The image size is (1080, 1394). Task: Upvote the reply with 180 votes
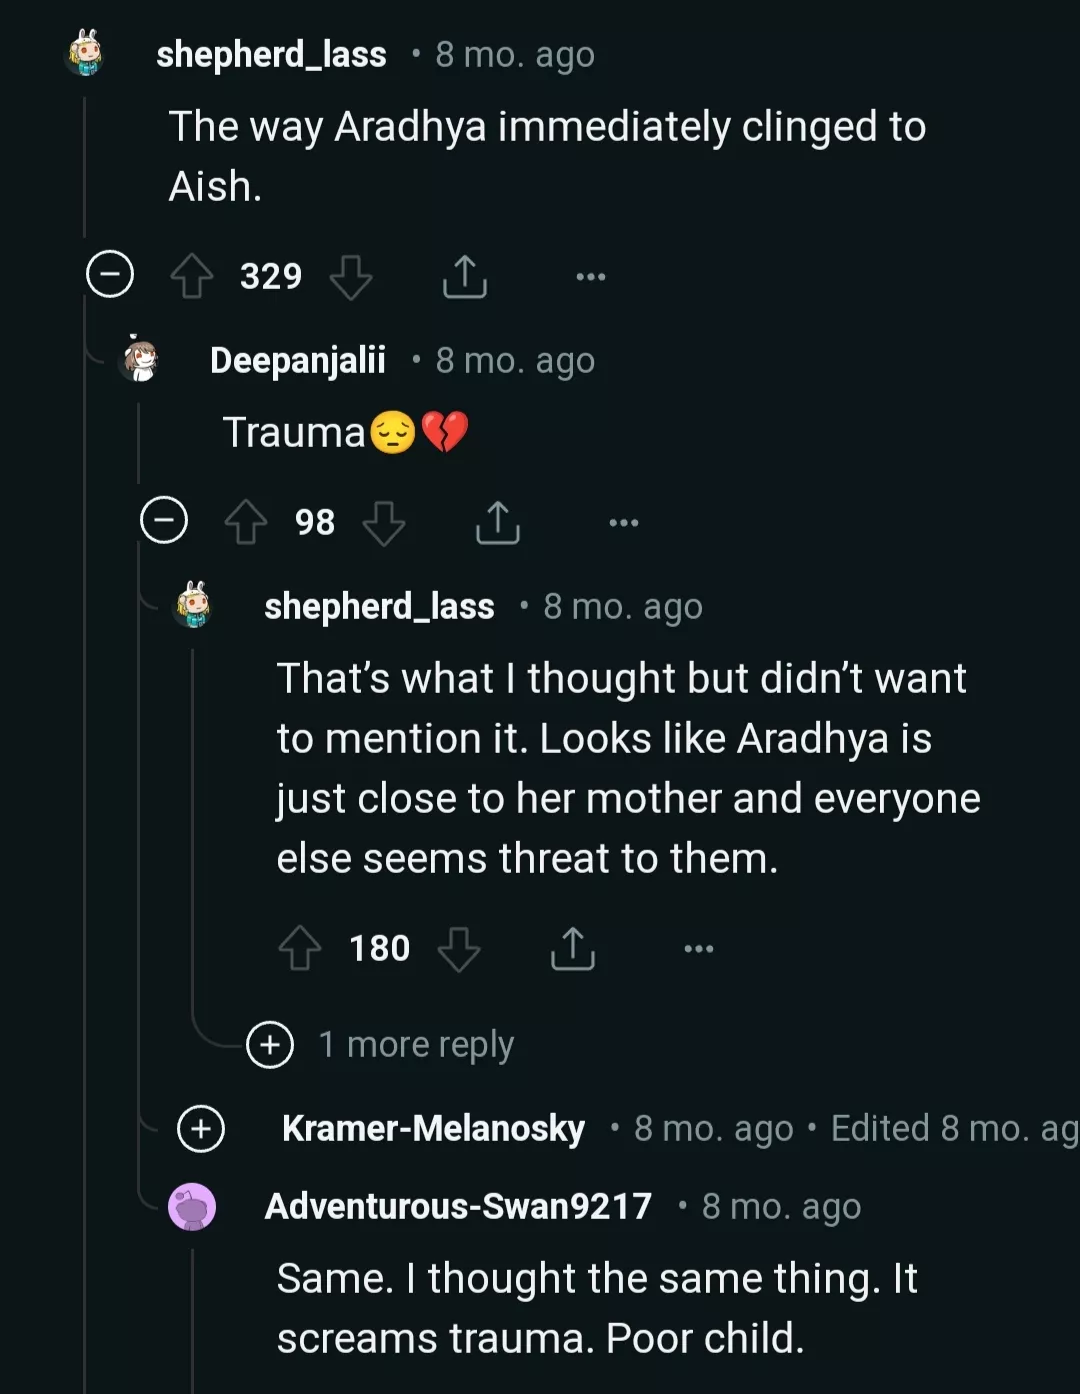click(x=300, y=948)
